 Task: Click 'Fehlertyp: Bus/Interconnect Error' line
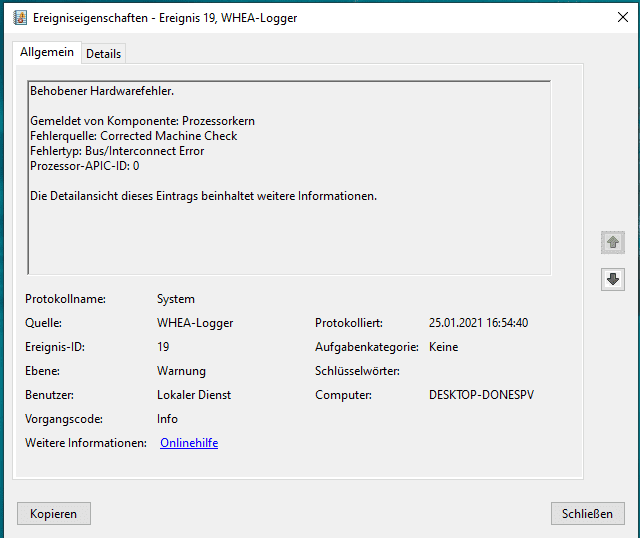click(x=117, y=151)
